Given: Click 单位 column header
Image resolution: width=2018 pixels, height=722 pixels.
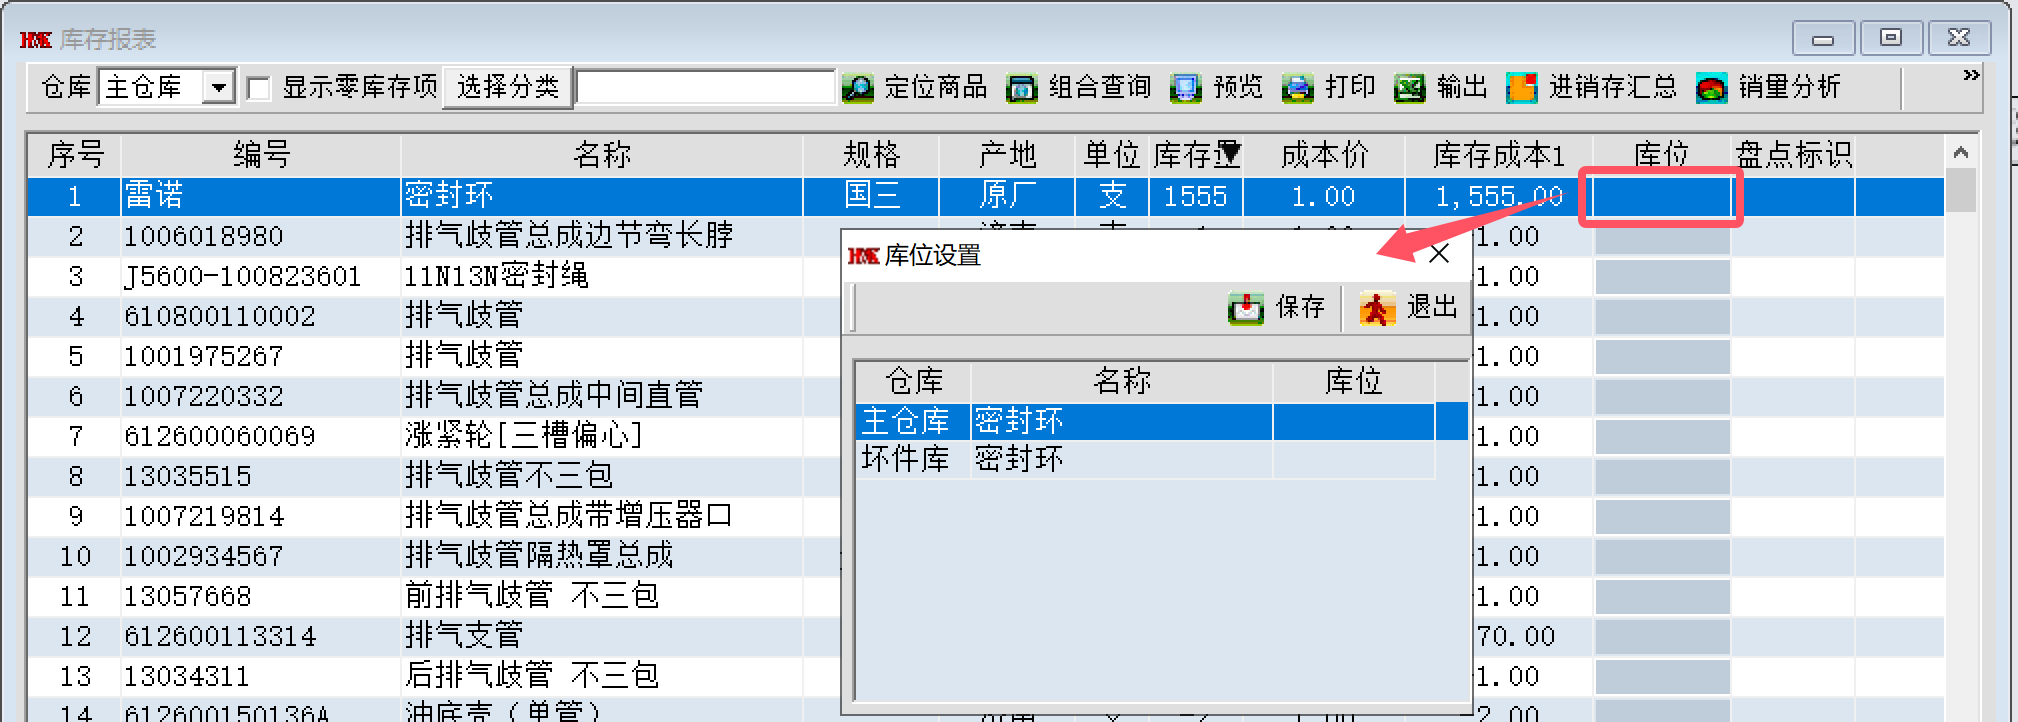Looking at the screenshot, I should click(x=1111, y=155).
